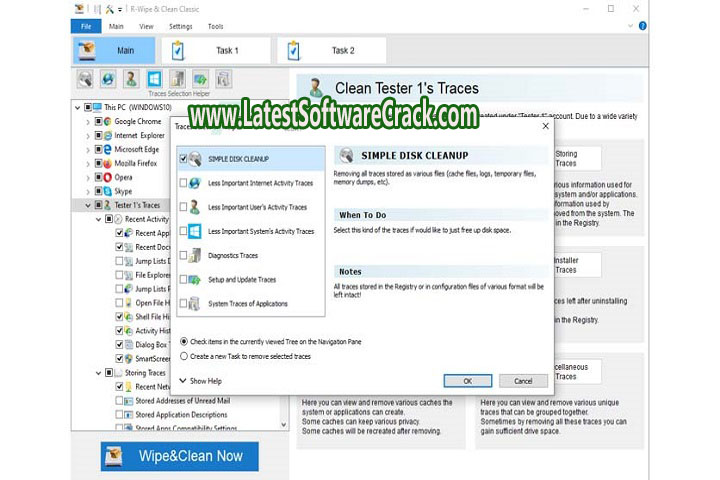Viewport: 720px width, 480px height.
Task: Click the Setup and Update Traces icon in dialog
Action: coord(195,279)
